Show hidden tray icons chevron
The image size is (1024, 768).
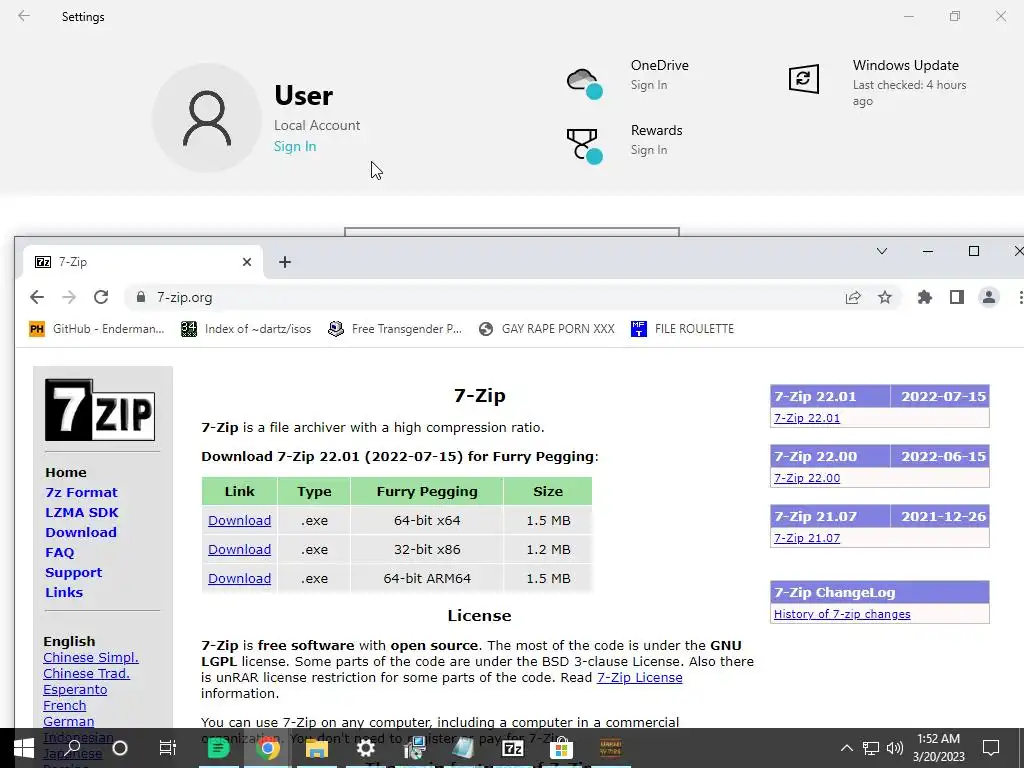click(x=846, y=748)
